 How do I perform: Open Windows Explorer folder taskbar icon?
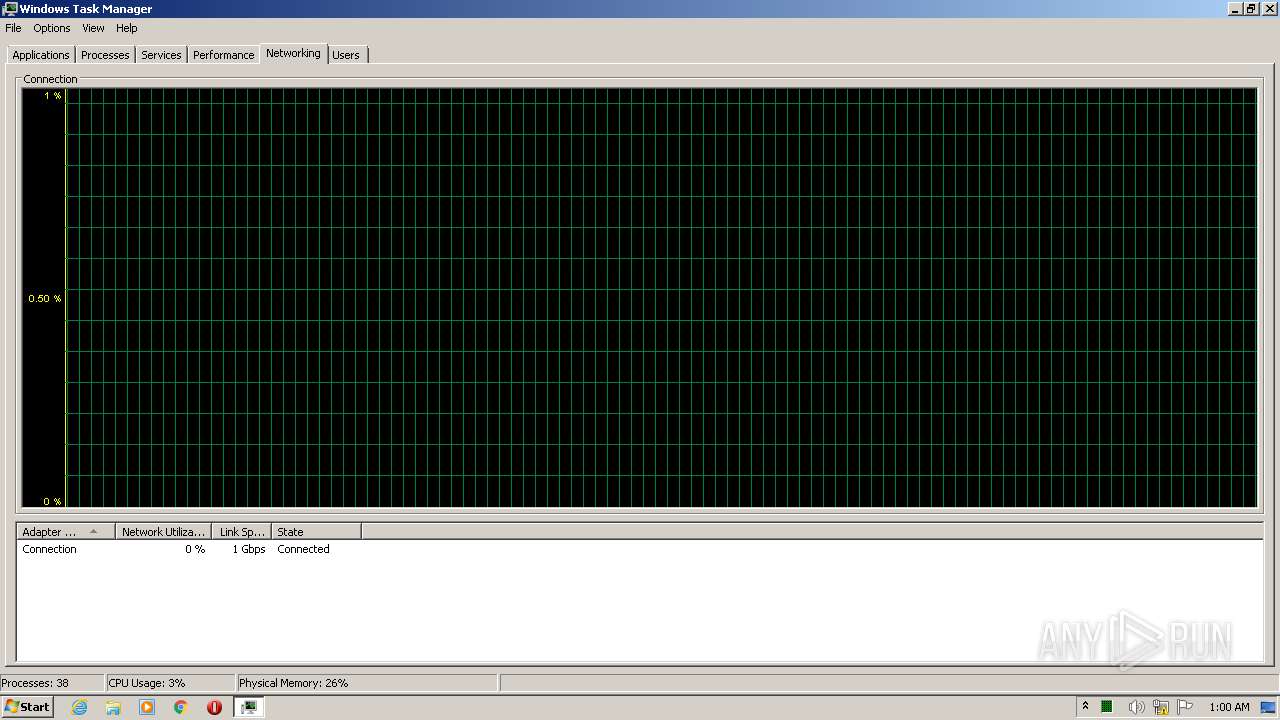click(113, 707)
